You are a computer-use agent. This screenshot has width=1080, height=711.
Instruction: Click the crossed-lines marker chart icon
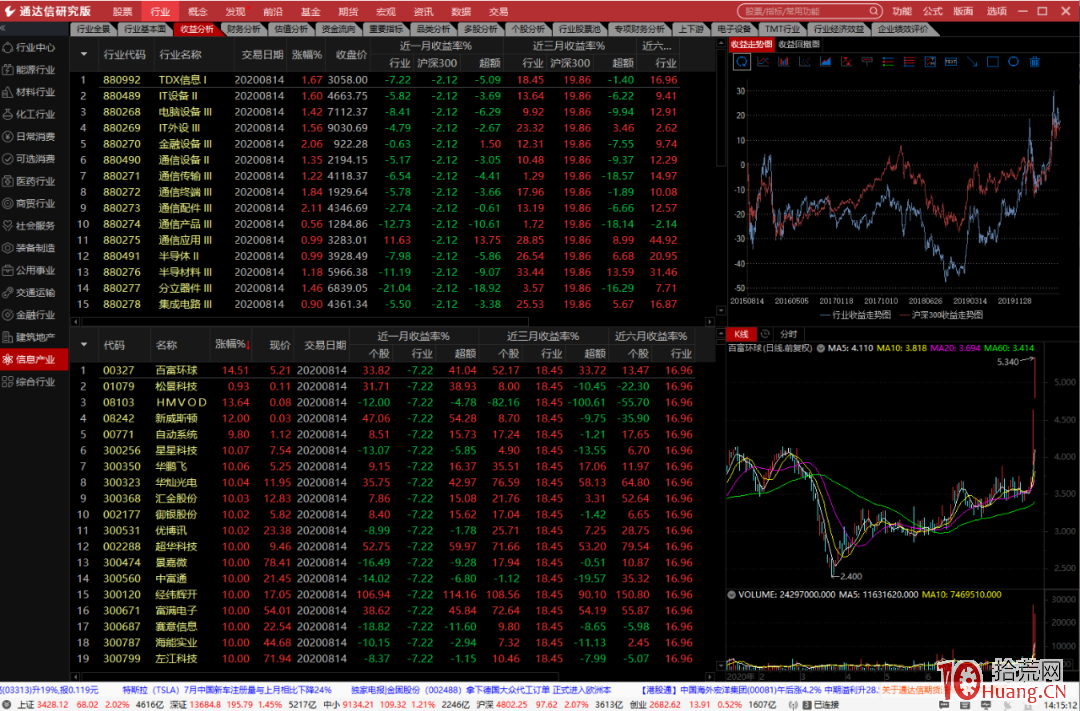point(846,62)
